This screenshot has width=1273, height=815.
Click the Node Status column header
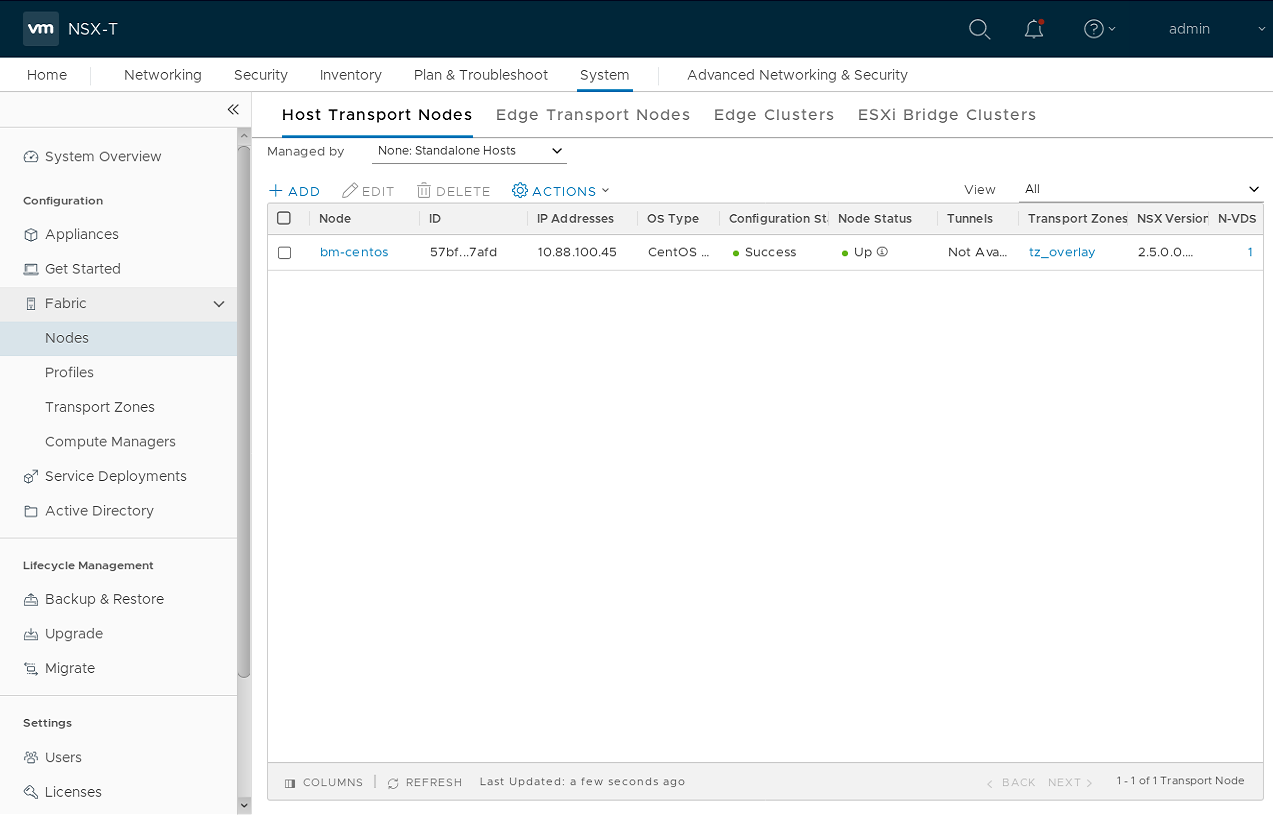coord(875,218)
